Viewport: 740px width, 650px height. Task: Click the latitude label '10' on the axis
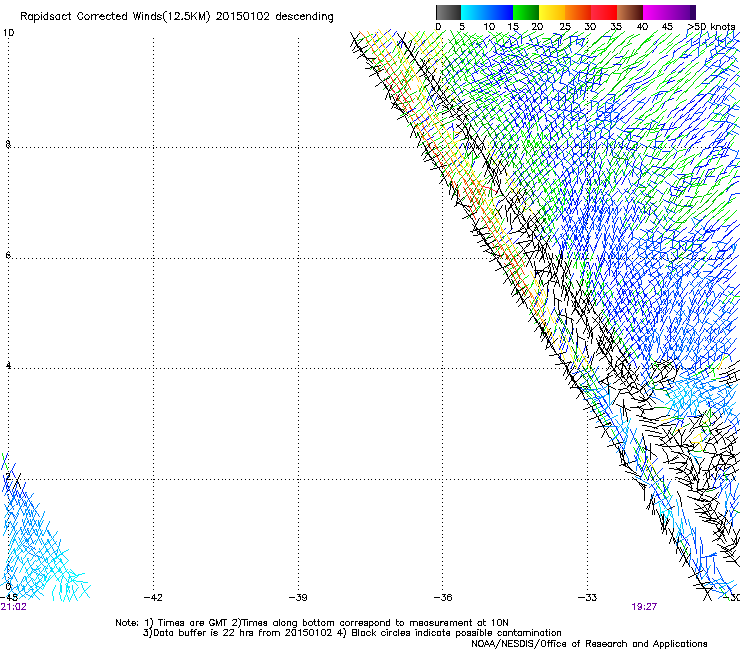click(8, 33)
